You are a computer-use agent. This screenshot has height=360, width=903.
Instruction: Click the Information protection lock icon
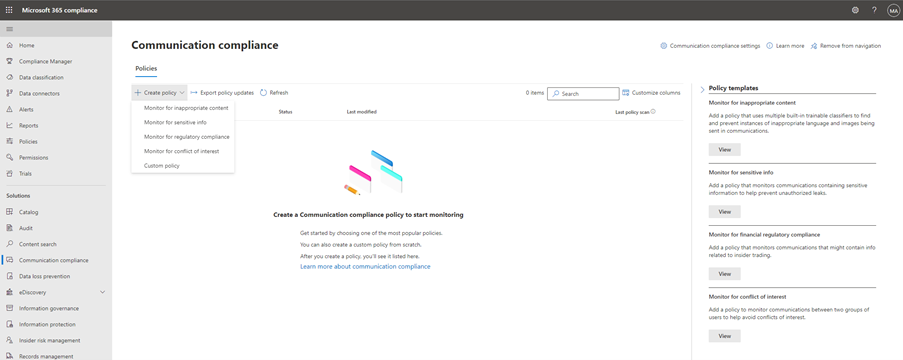9,324
